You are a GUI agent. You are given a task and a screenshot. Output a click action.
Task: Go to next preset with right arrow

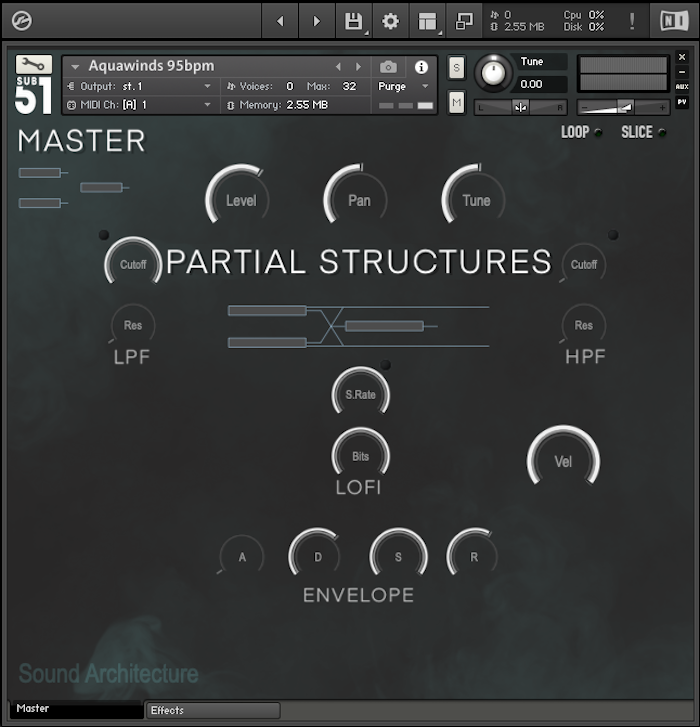(x=317, y=21)
